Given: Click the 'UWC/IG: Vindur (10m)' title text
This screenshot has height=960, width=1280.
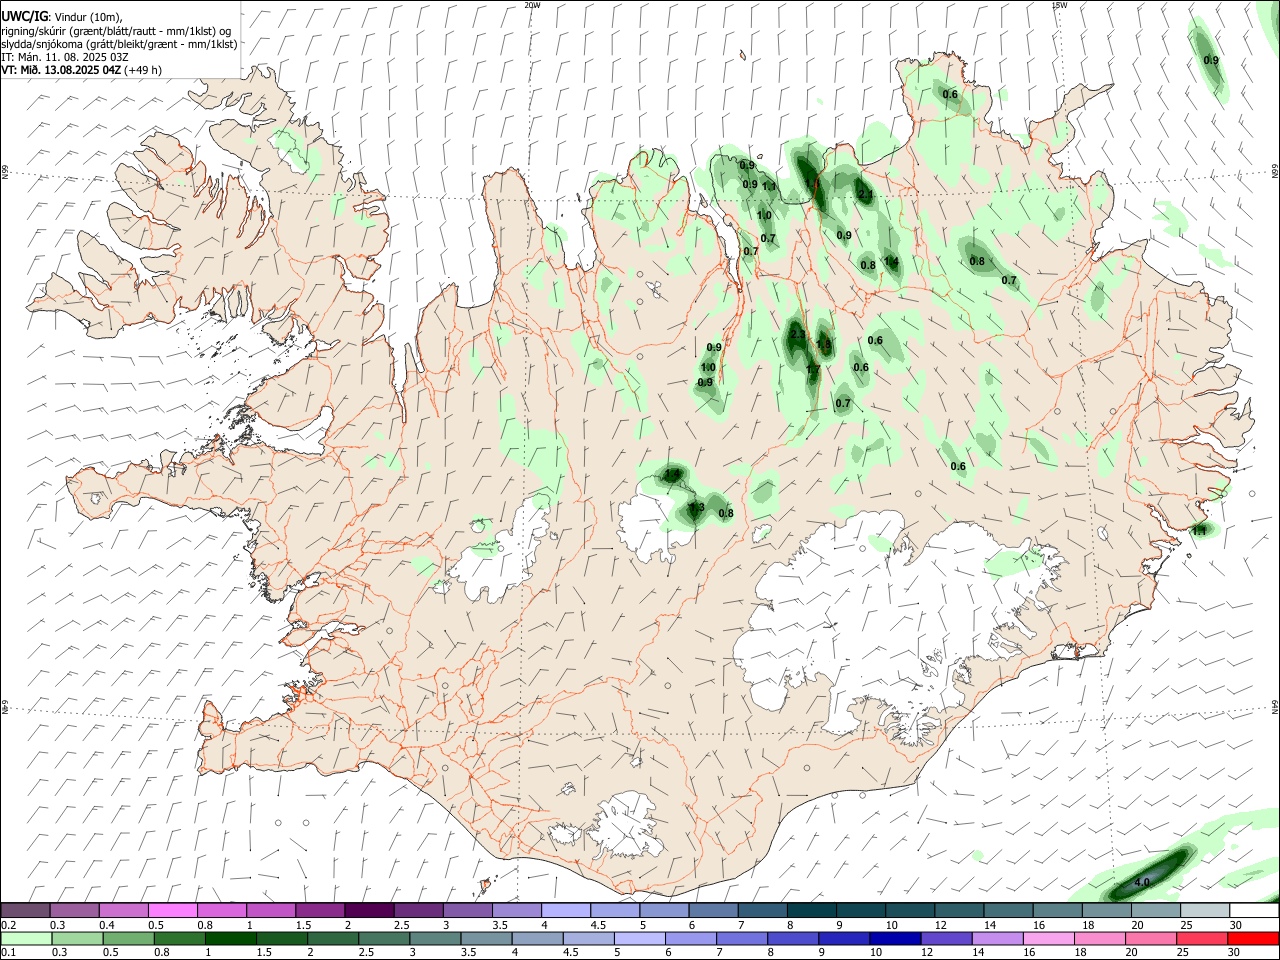Looking at the screenshot, I should pos(62,17).
